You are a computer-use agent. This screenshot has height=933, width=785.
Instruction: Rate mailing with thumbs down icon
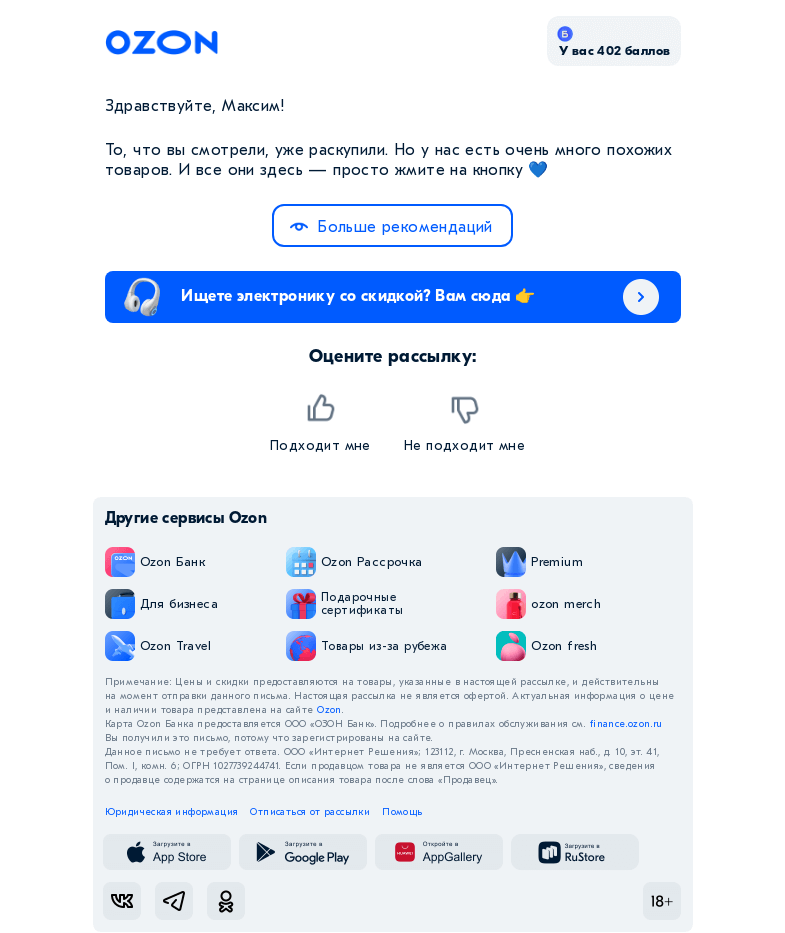coord(465,409)
